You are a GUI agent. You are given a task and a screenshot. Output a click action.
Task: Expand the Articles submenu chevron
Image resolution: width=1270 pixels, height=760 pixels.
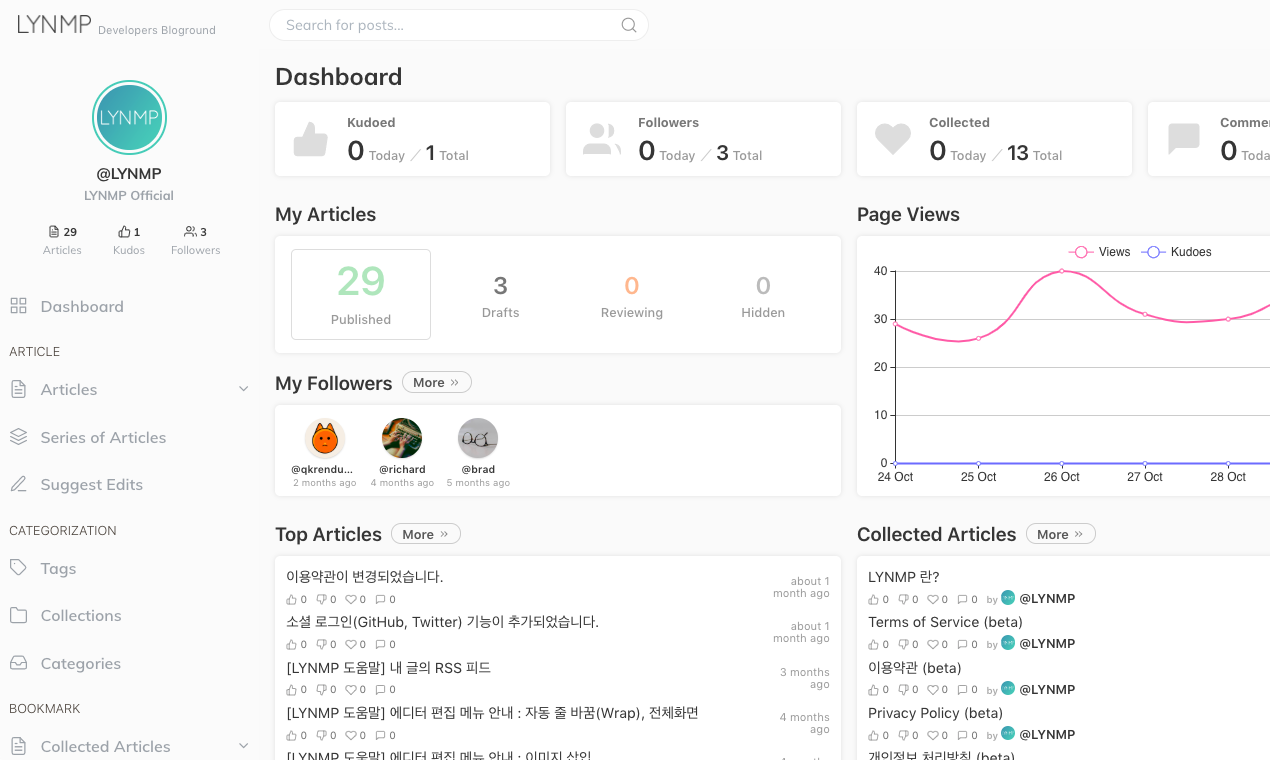tap(243, 389)
